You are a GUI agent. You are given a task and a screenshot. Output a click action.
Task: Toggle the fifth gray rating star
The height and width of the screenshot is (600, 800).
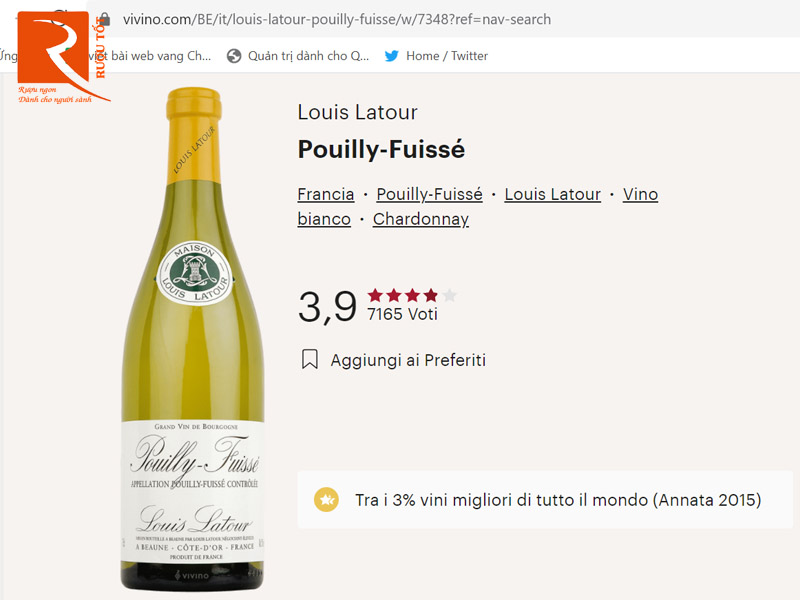tap(450, 295)
